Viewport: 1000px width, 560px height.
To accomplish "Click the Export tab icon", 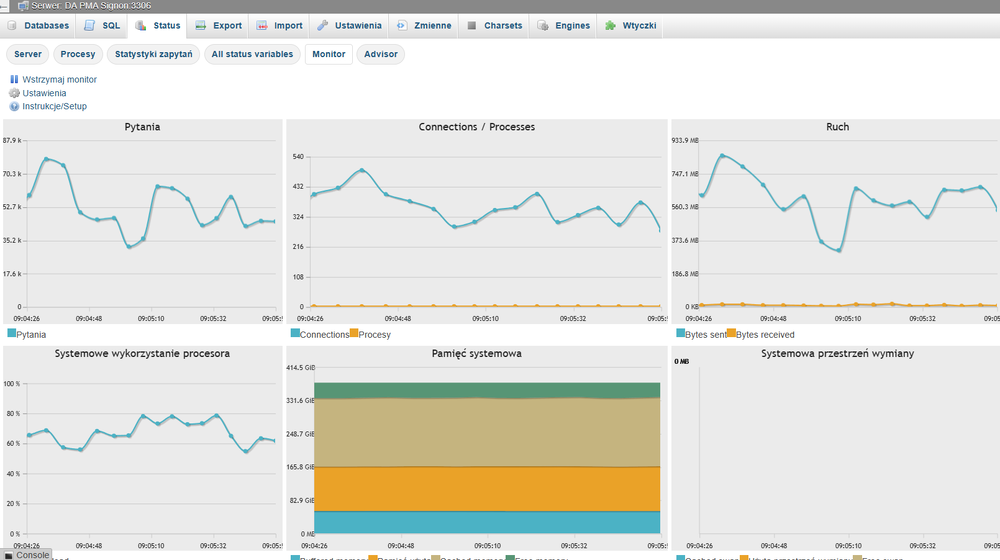I will pyautogui.click(x=201, y=25).
